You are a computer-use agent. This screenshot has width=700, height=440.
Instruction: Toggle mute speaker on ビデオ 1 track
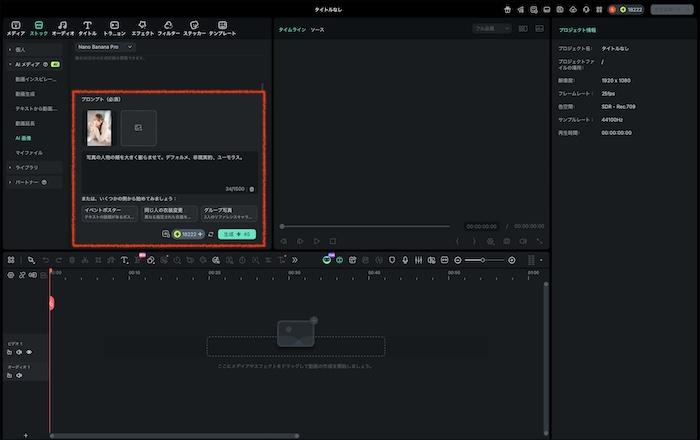click(19, 352)
